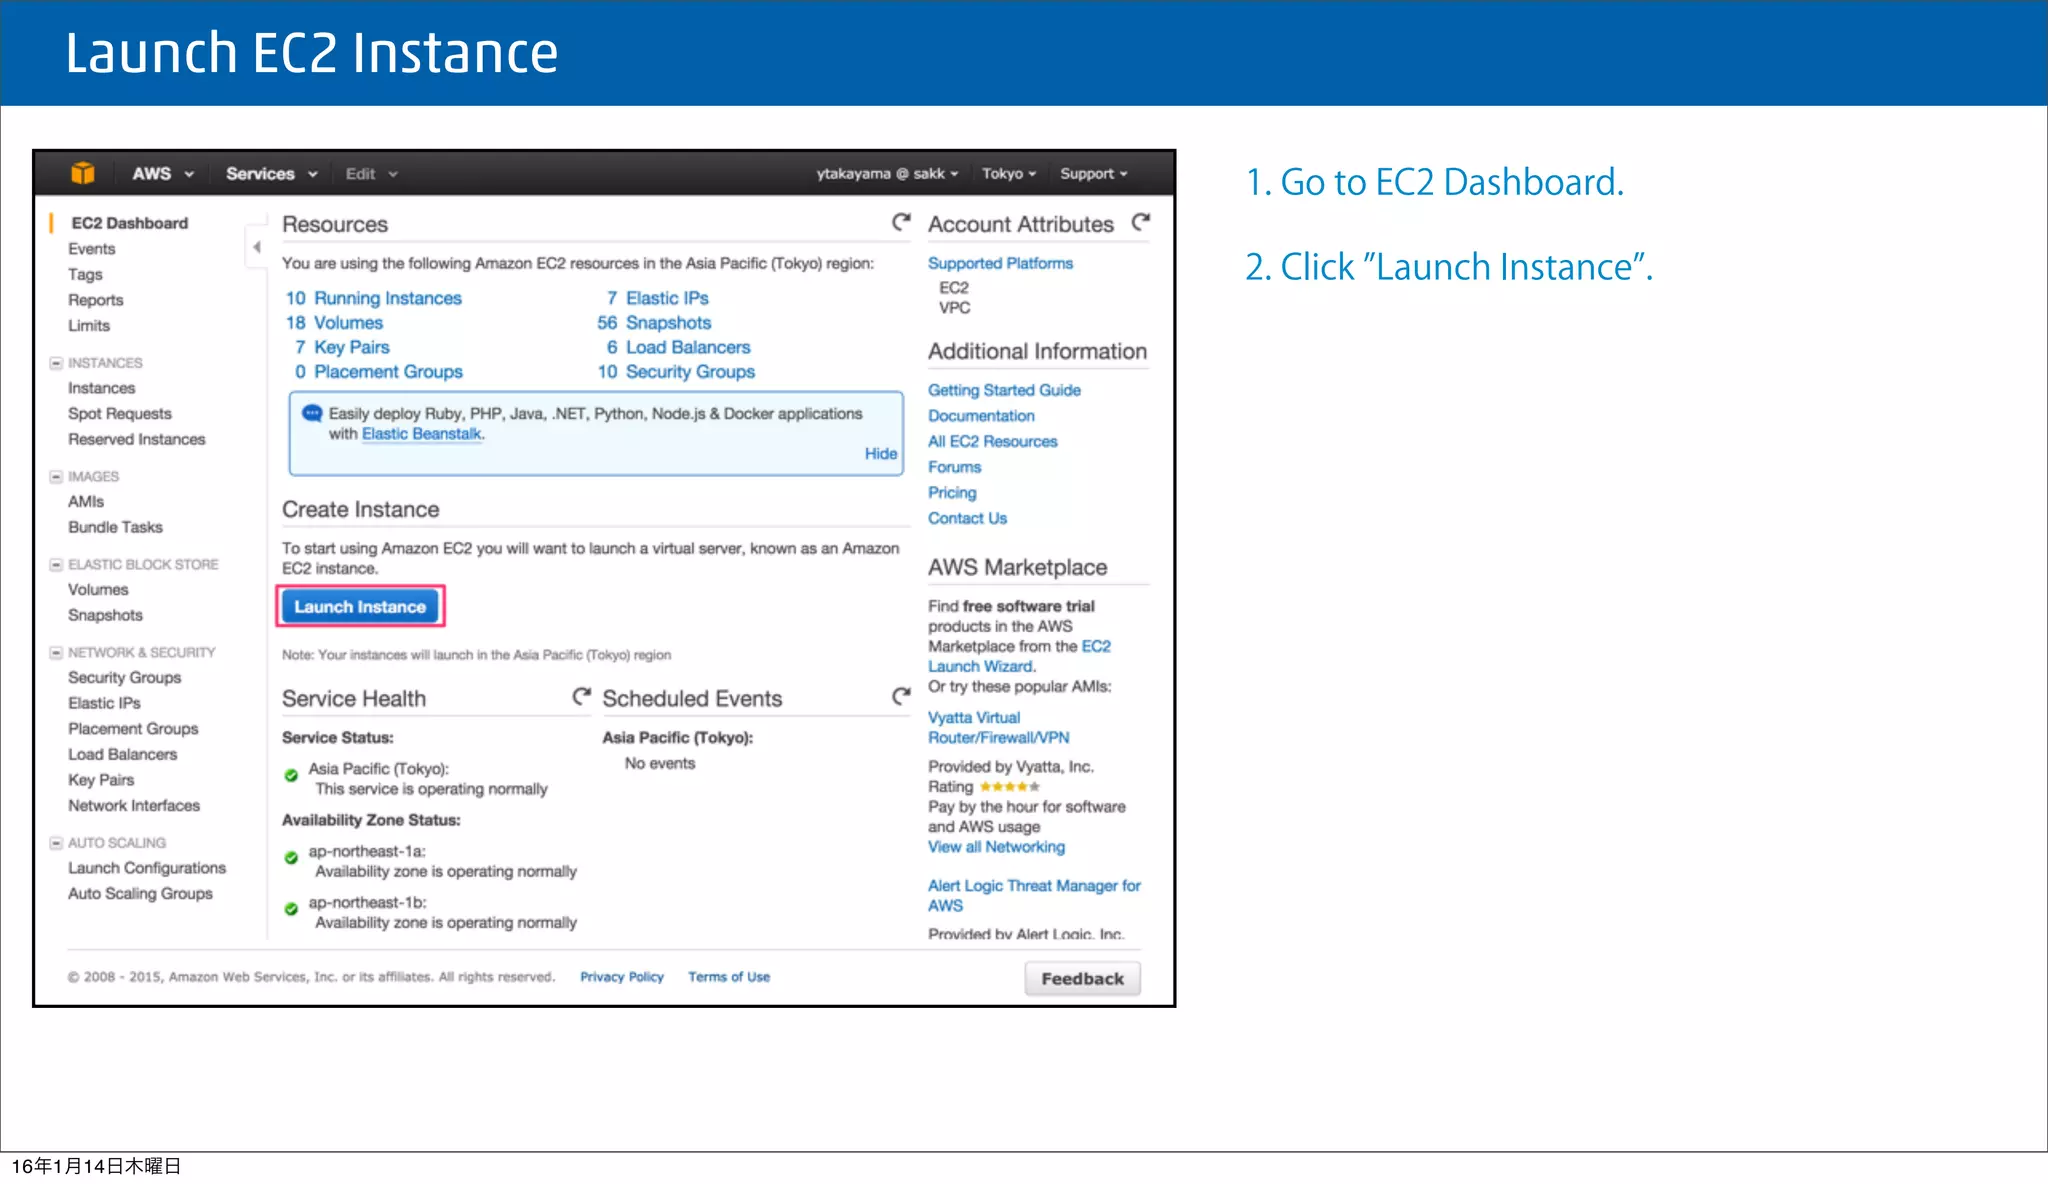Open Key Pairs in sidebar
This screenshot has width=2048, height=1184.
(x=100, y=780)
